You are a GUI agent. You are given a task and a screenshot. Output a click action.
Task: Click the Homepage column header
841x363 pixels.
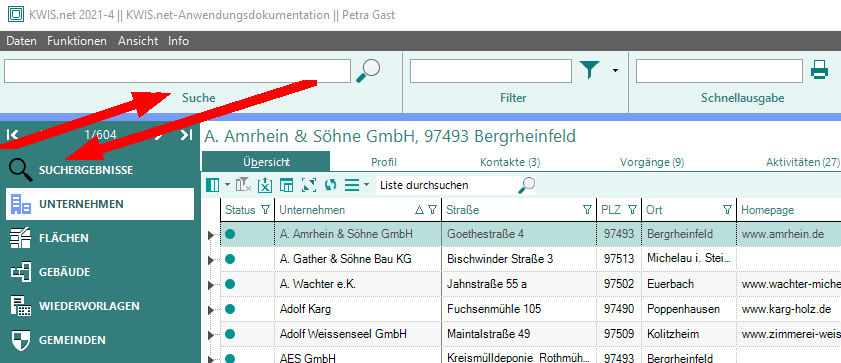tap(788, 210)
